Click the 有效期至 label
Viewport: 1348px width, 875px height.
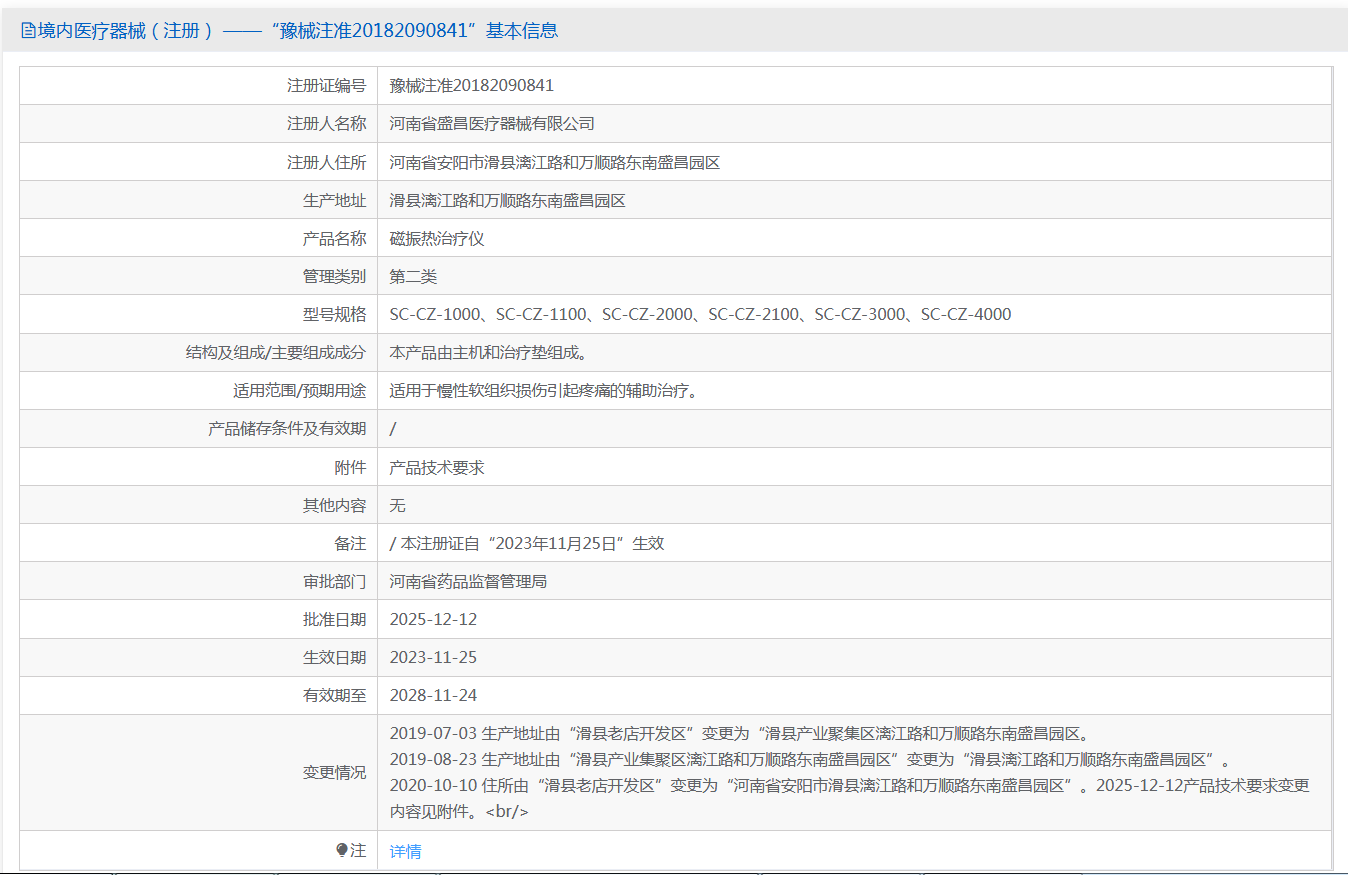[x=334, y=695]
